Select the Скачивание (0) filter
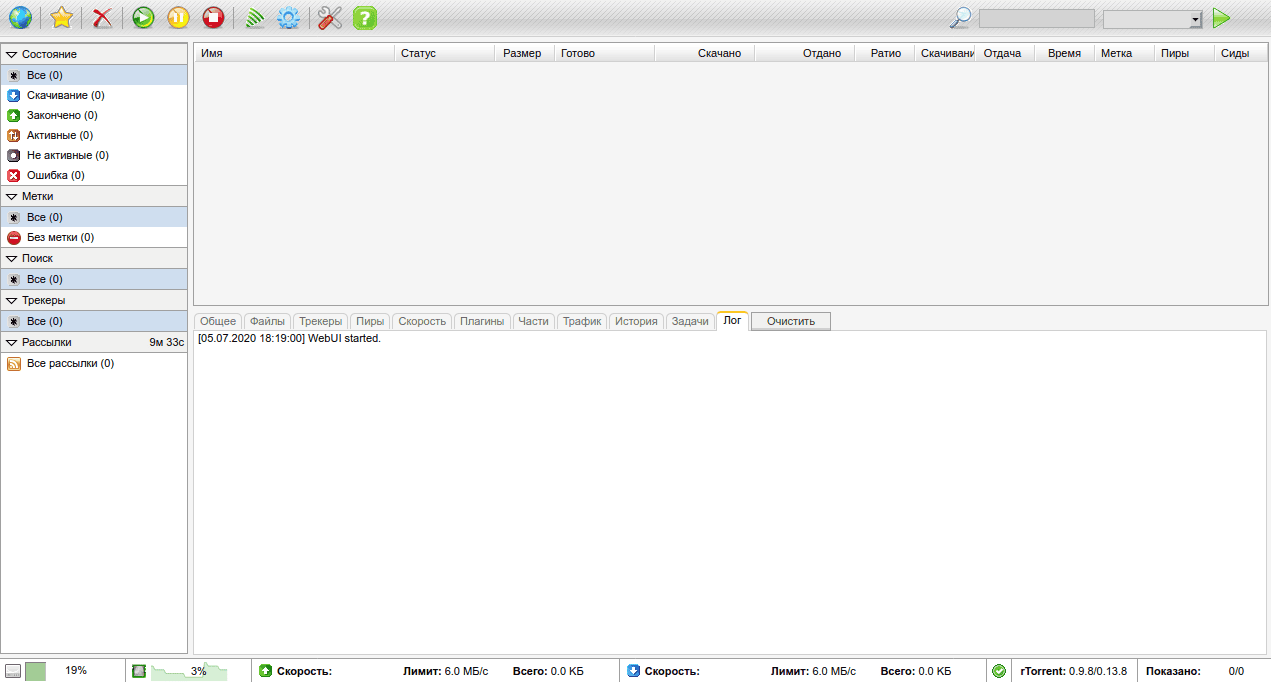Screen dimensions: 1271x682 point(94,95)
